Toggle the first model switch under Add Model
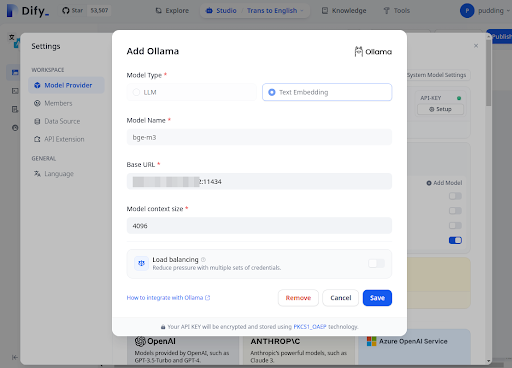 (x=455, y=196)
